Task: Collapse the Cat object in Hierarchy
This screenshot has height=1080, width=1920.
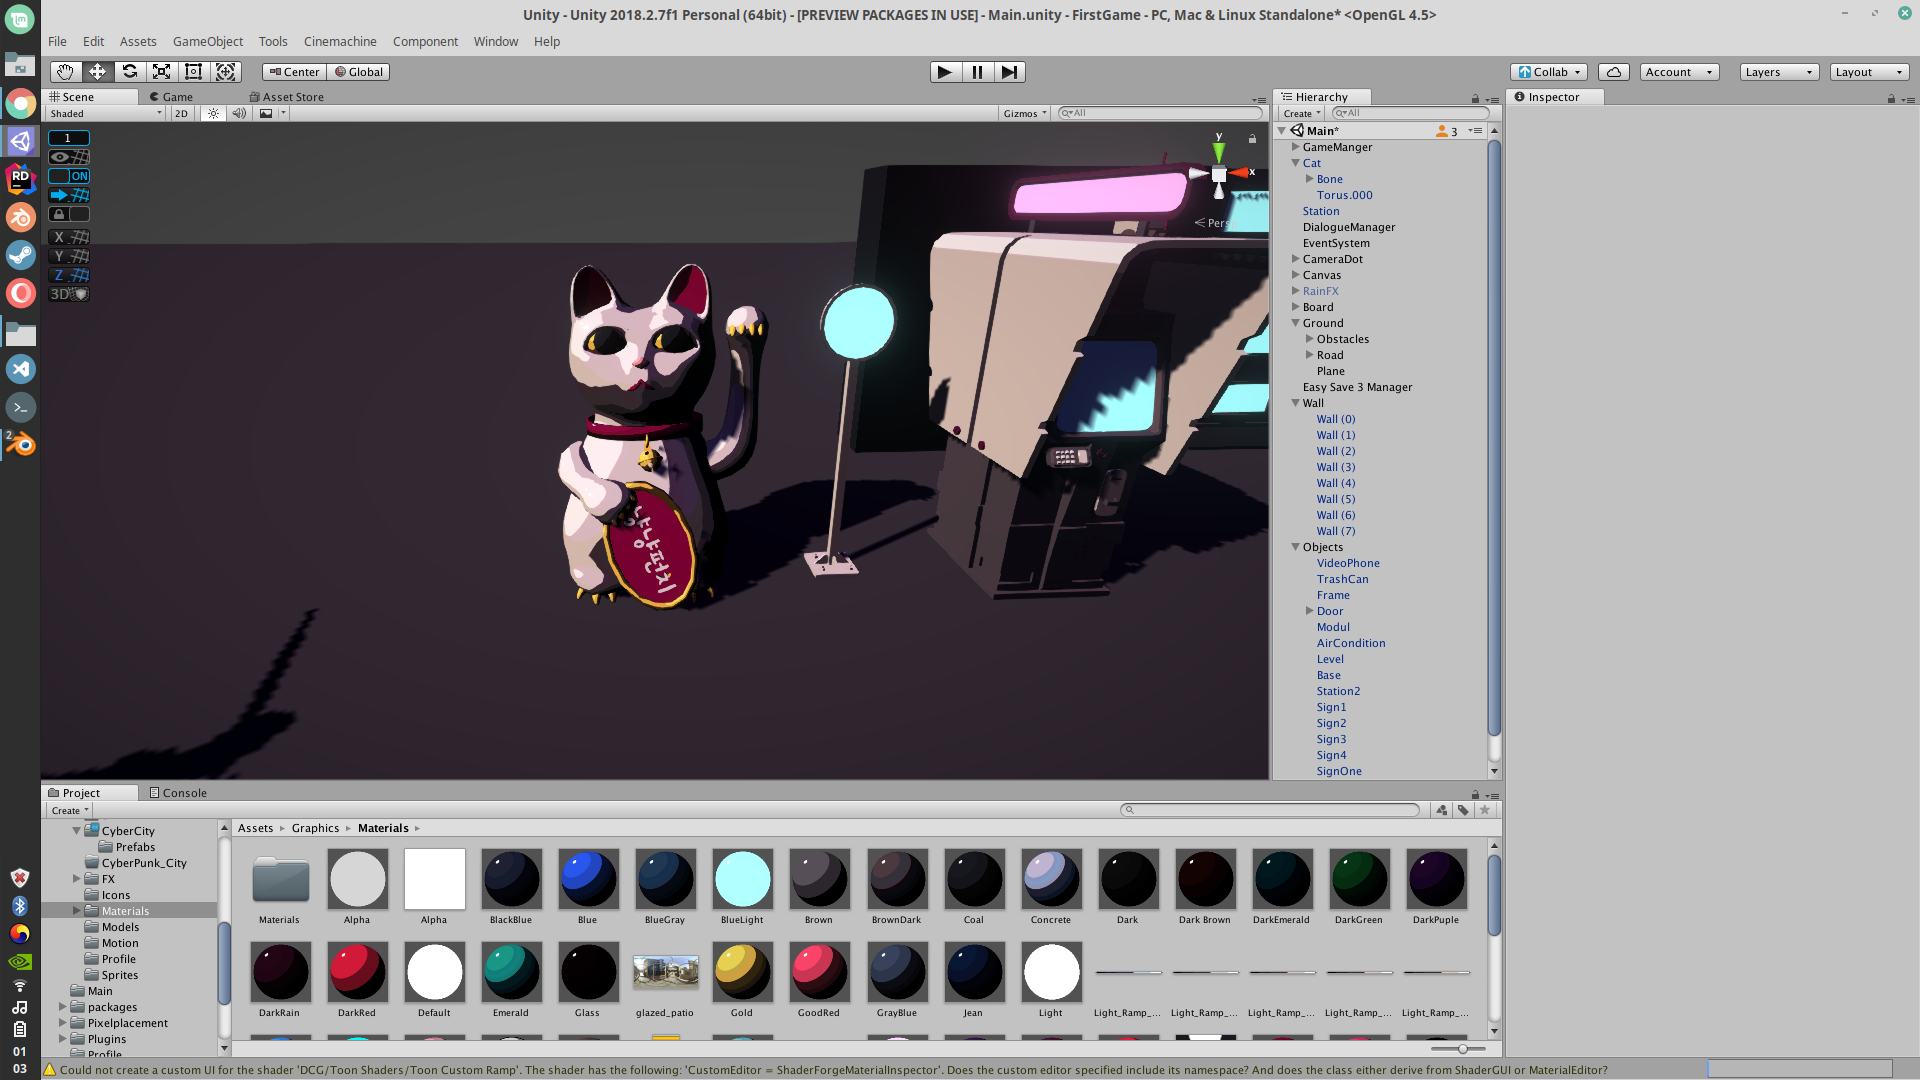Action: click(1295, 163)
